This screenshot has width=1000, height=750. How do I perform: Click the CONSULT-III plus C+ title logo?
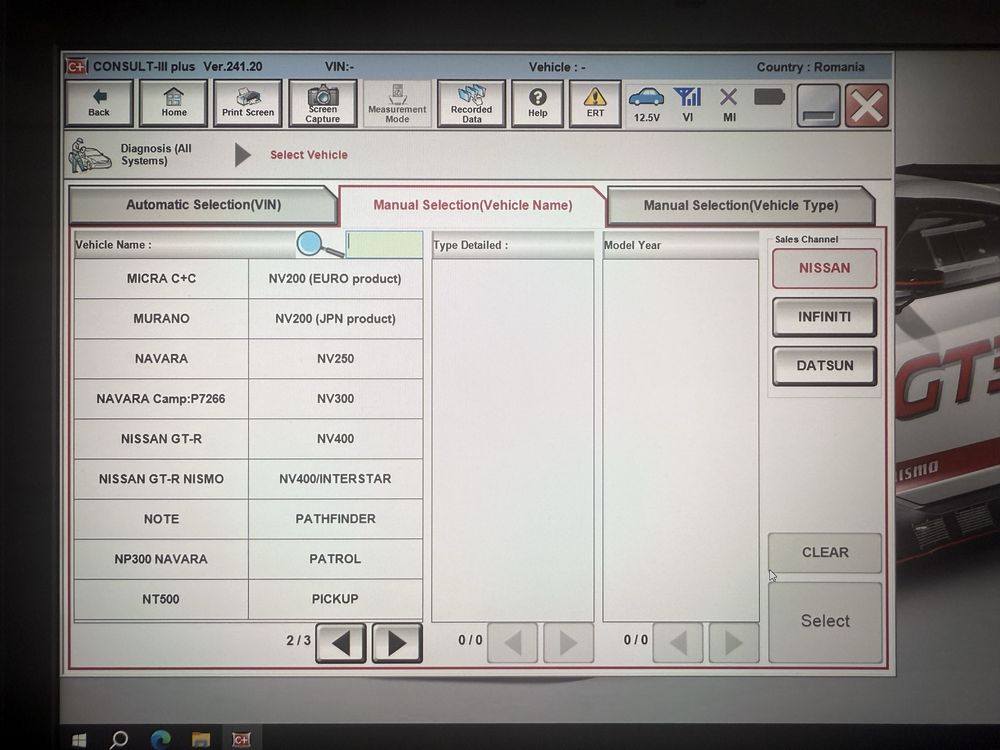(x=77, y=66)
